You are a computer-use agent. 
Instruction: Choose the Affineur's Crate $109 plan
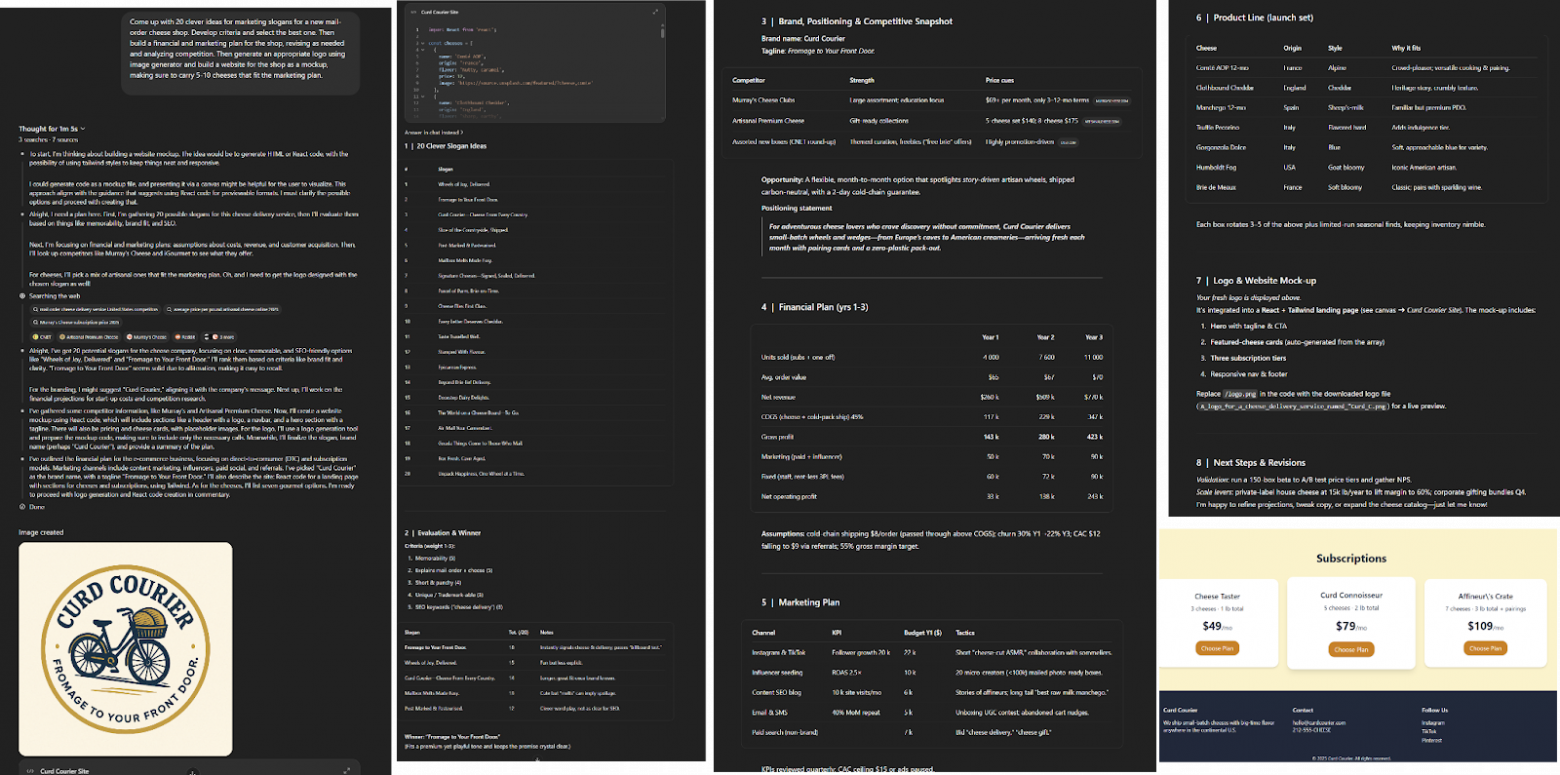[1484, 648]
